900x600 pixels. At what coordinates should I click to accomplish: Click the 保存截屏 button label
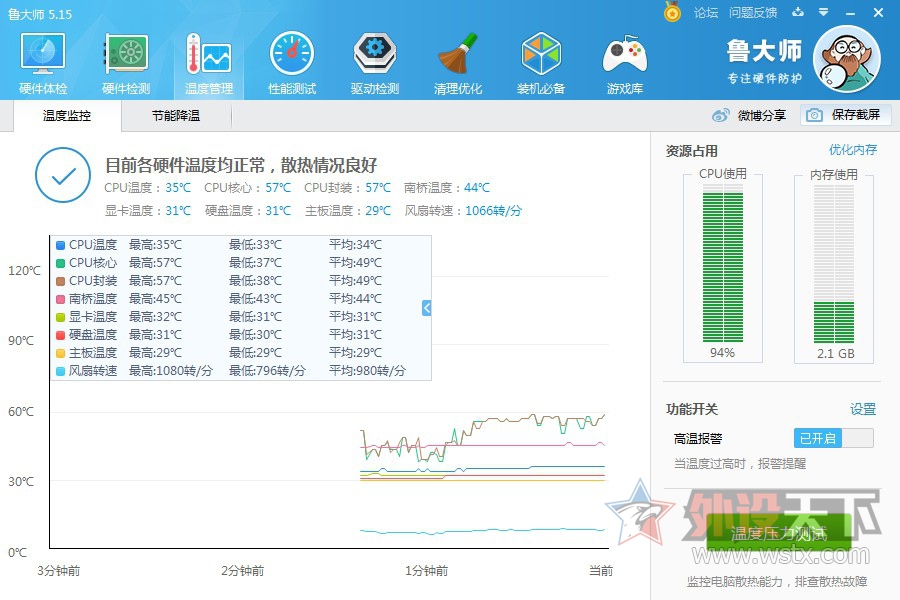(x=856, y=115)
